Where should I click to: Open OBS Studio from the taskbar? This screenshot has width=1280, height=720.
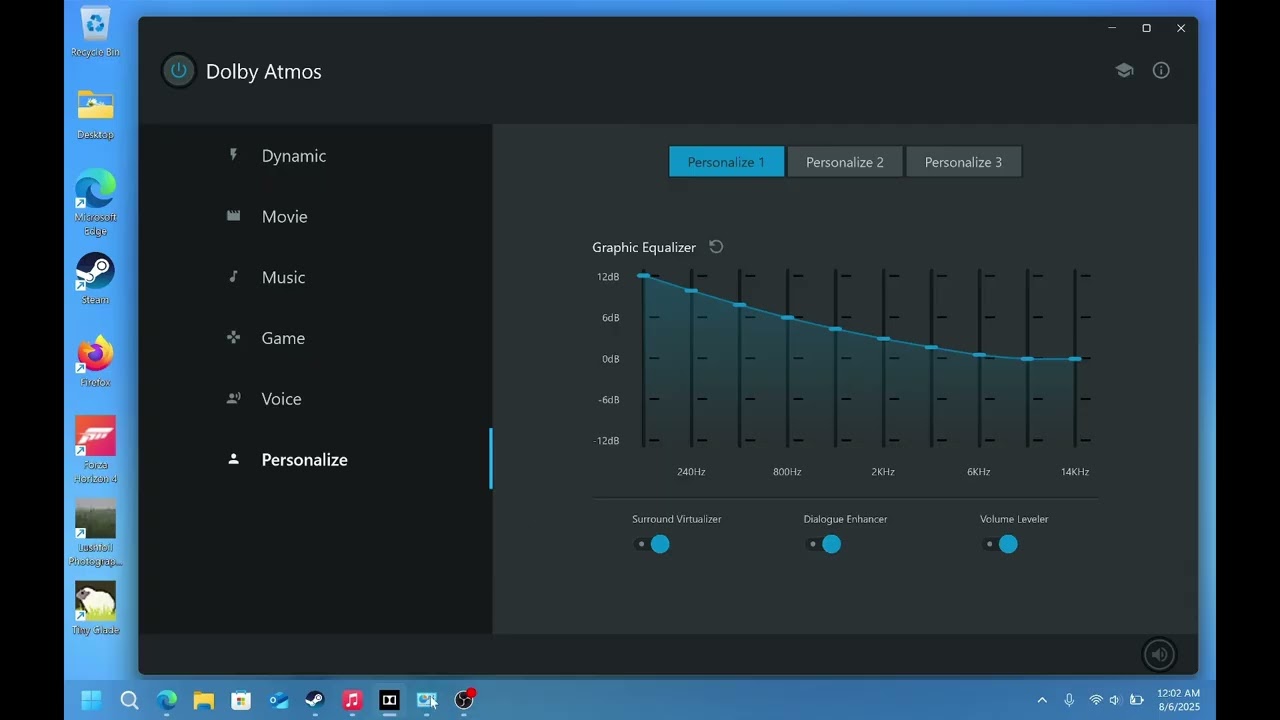pyautogui.click(x=464, y=700)
